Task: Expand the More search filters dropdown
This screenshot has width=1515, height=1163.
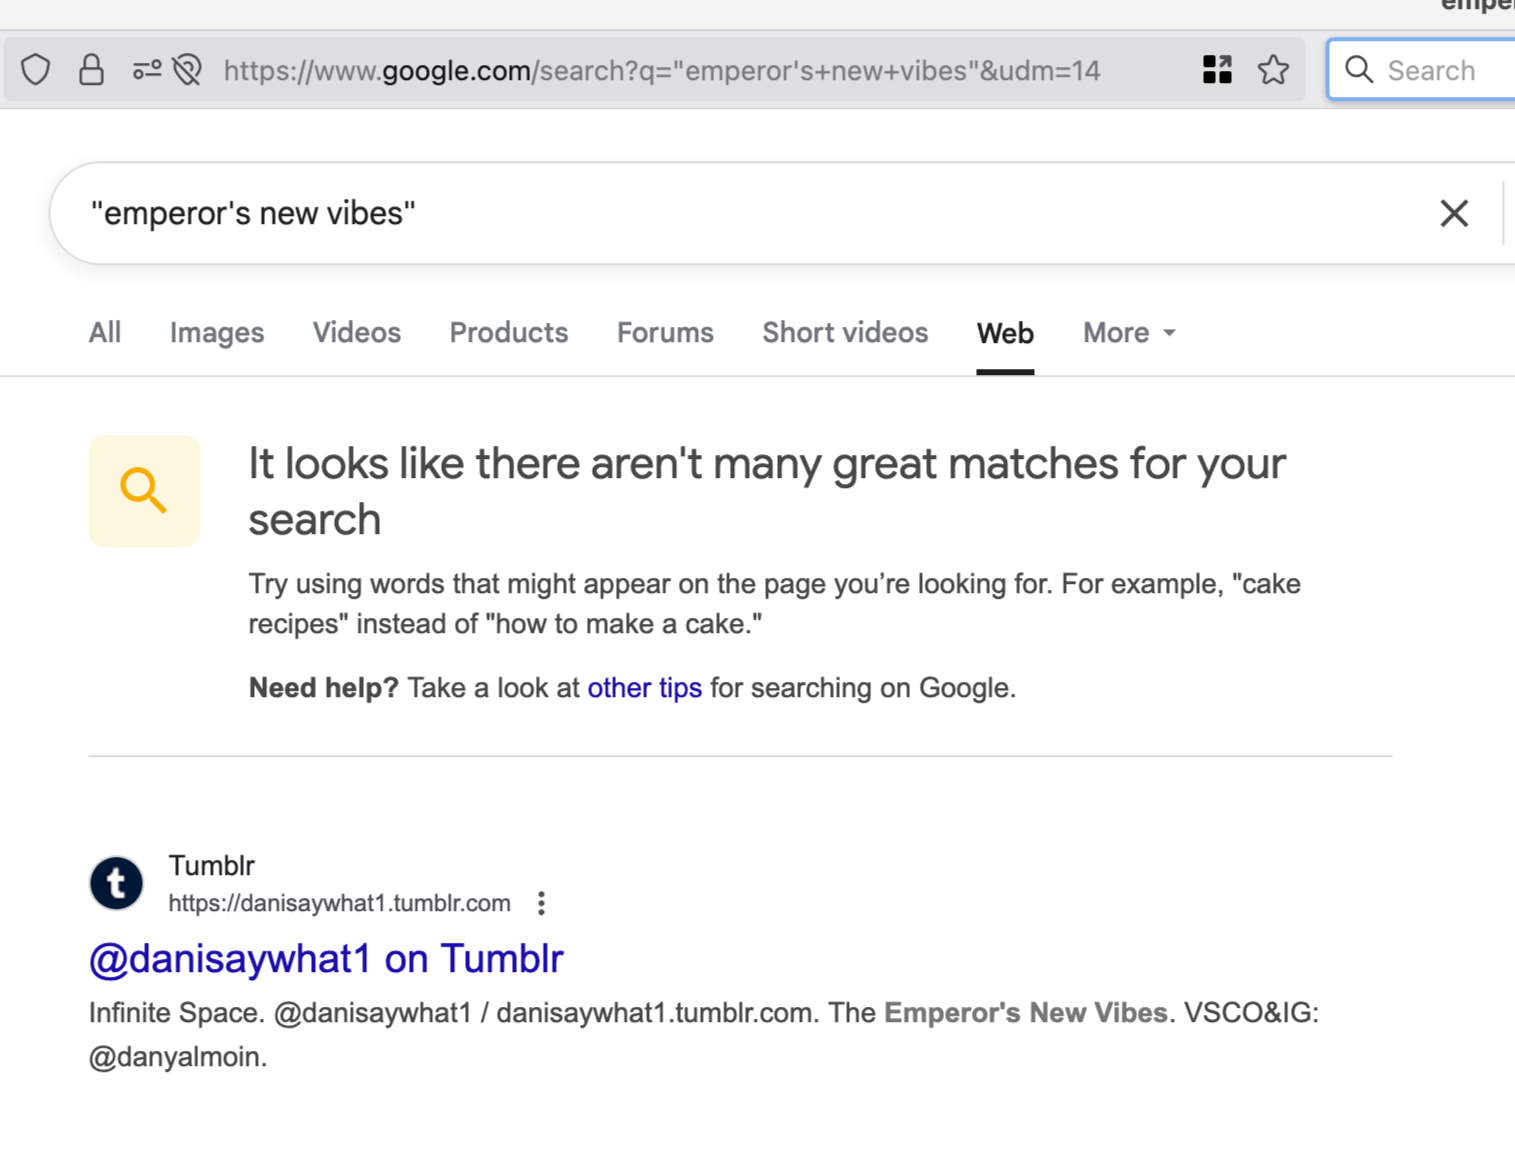Action: [1128, 333]
